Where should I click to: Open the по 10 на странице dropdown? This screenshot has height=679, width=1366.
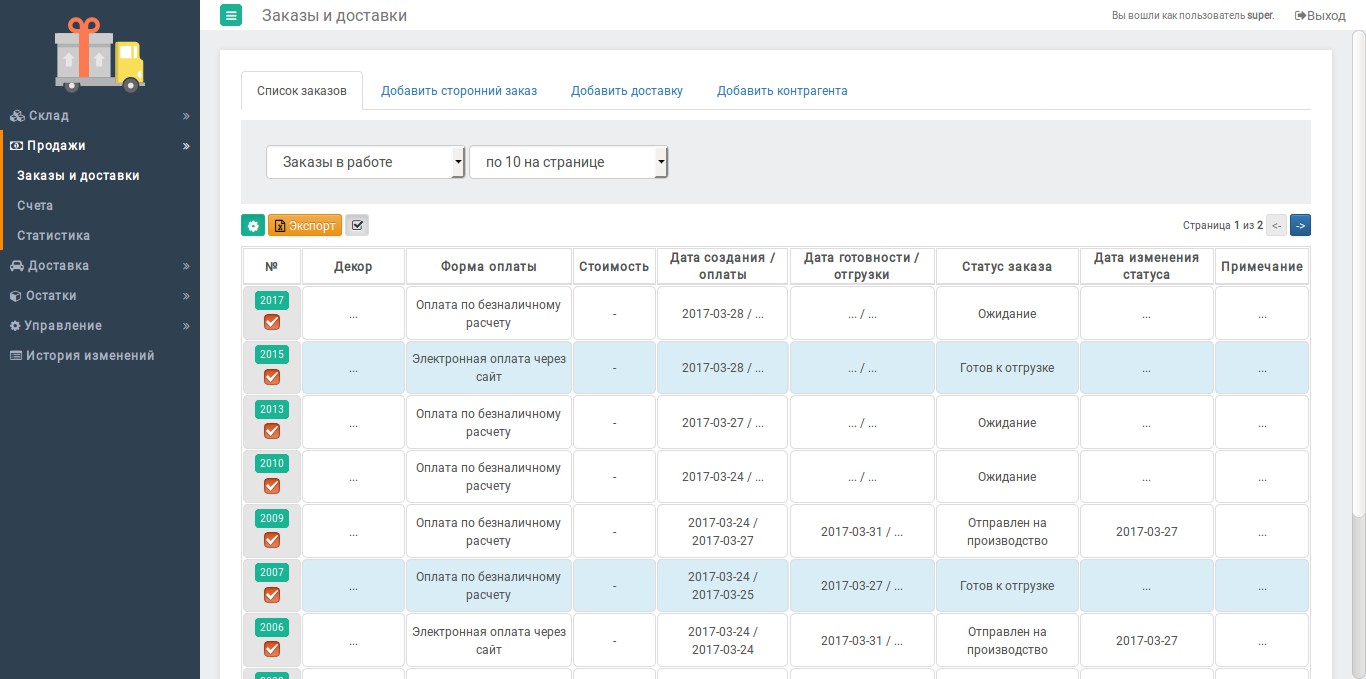[x=568, y=162]
